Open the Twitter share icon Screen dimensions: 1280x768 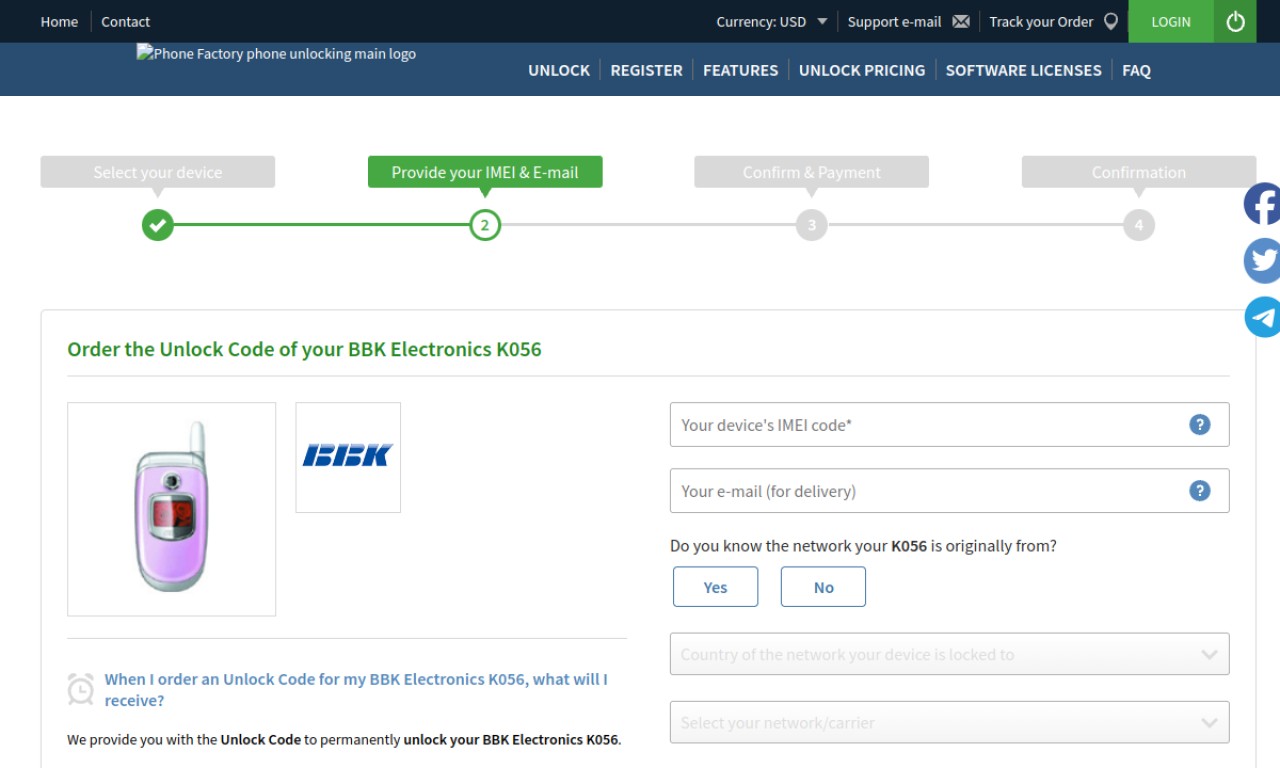coord(1262,261)
